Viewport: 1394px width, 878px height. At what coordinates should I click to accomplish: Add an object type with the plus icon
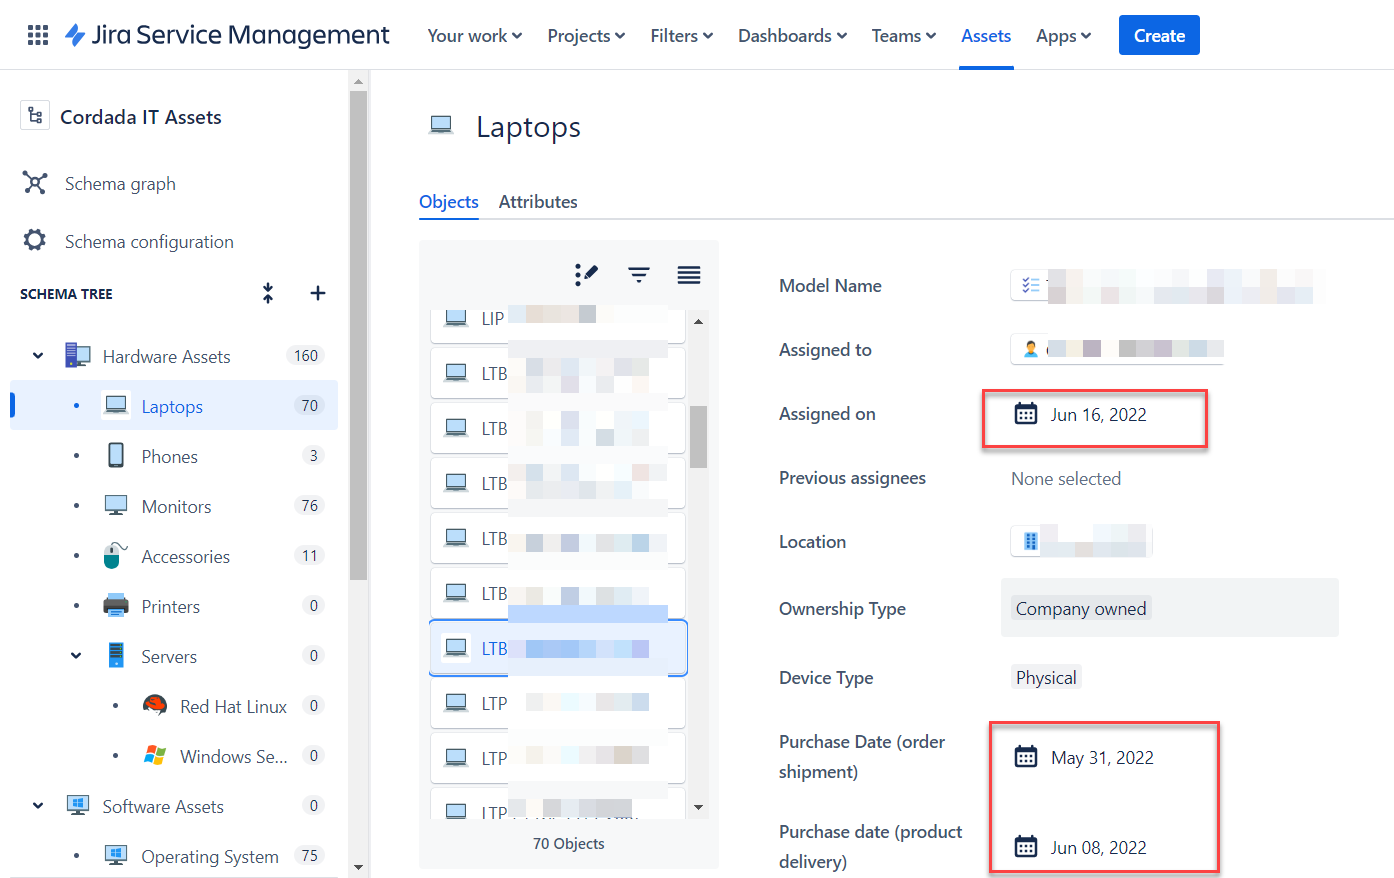(x=317, y=293)
